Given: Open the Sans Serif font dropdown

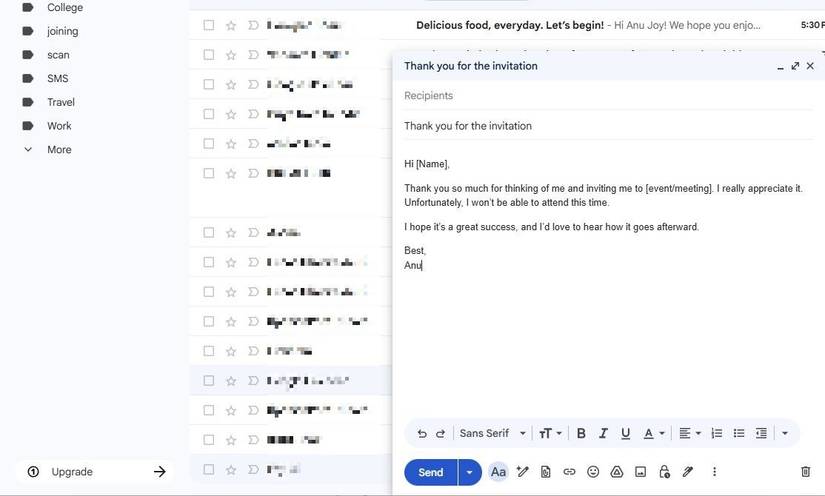Looking at the screenshot, I should point(492,433).
